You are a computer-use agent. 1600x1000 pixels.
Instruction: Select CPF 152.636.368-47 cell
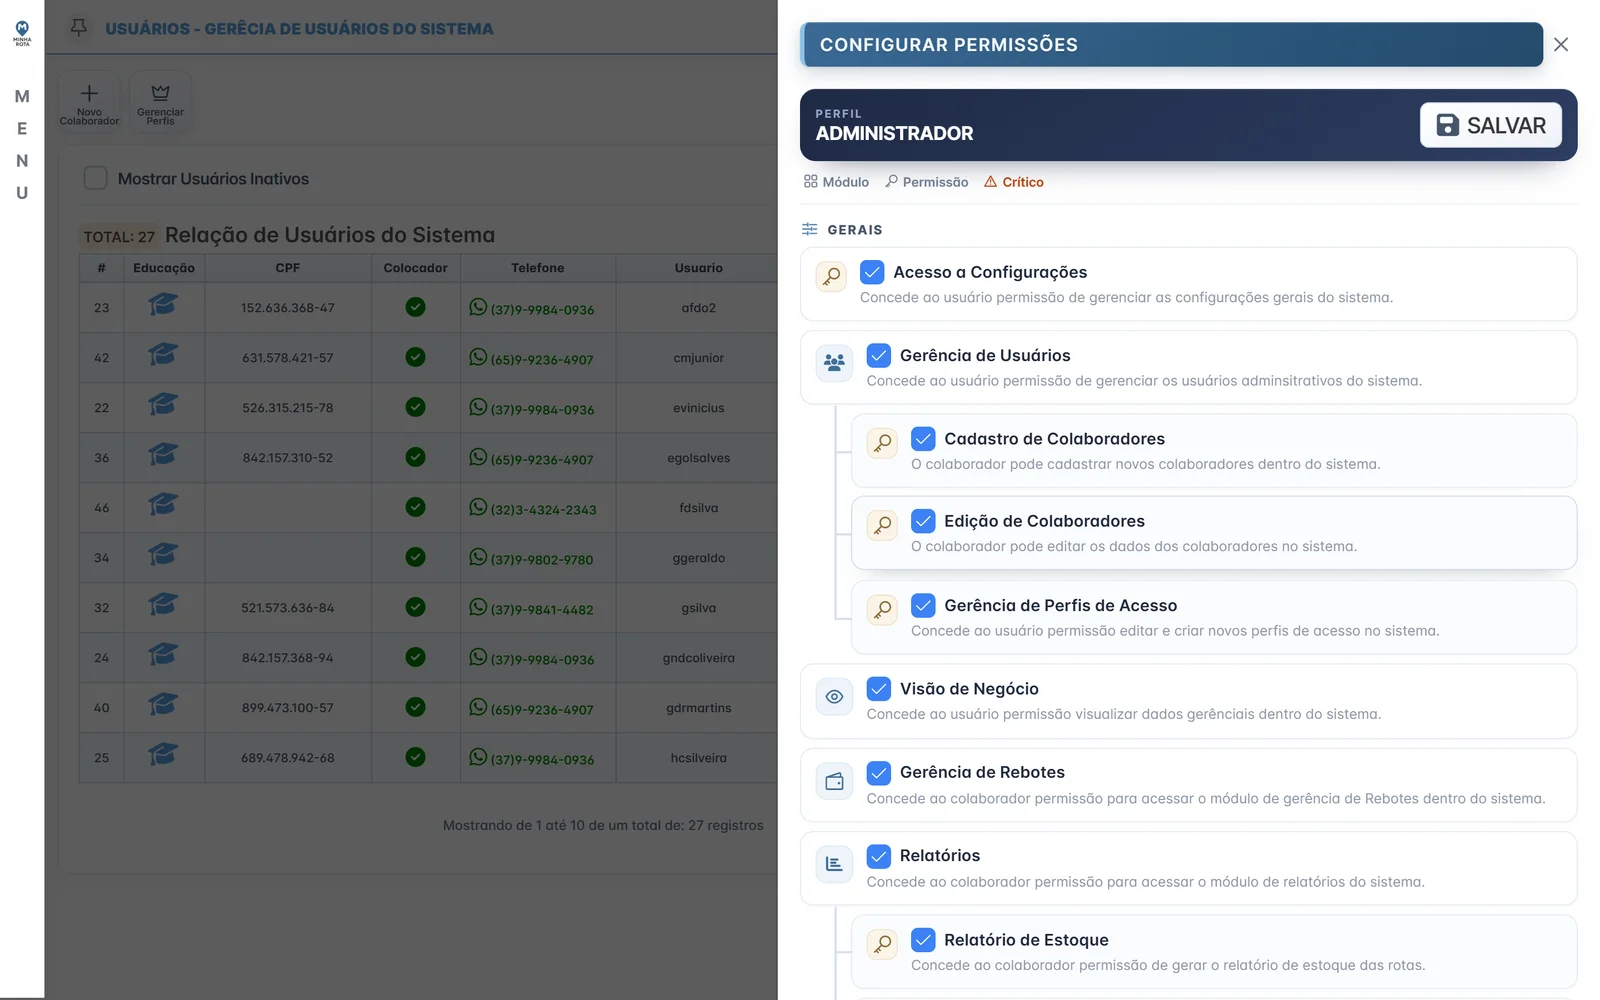pos(288,308)
